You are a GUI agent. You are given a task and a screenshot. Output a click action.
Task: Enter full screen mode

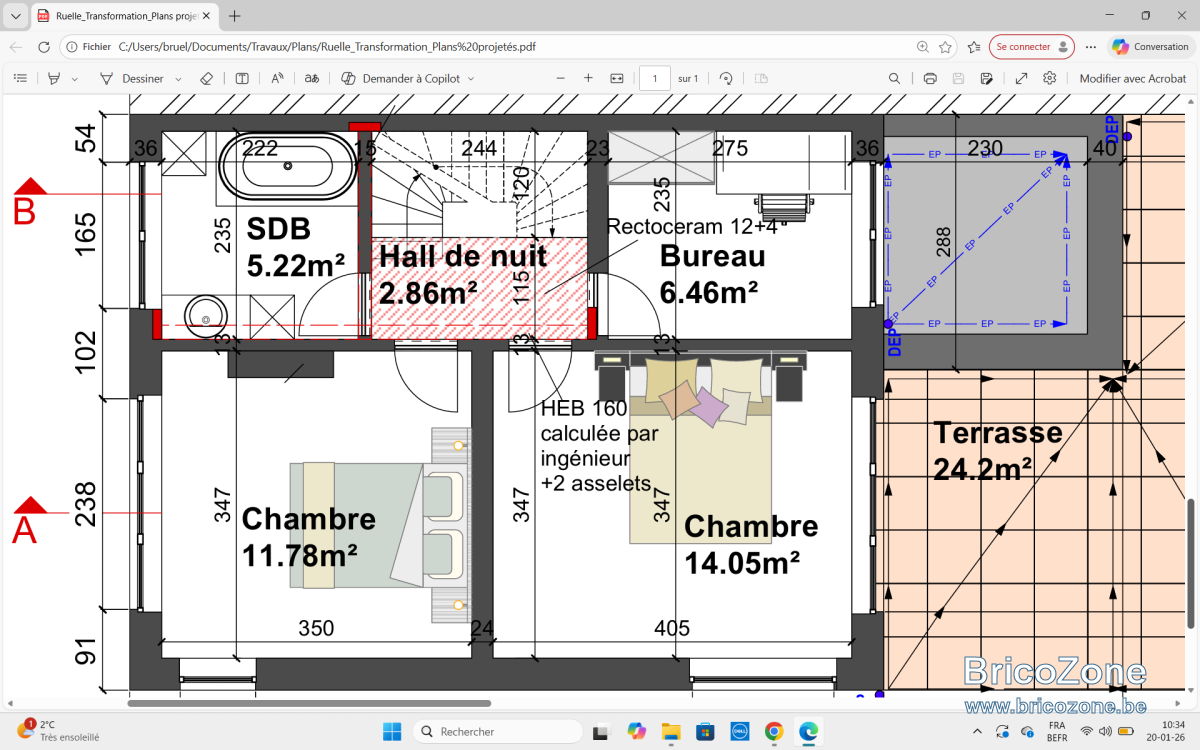coord(1021,78)
